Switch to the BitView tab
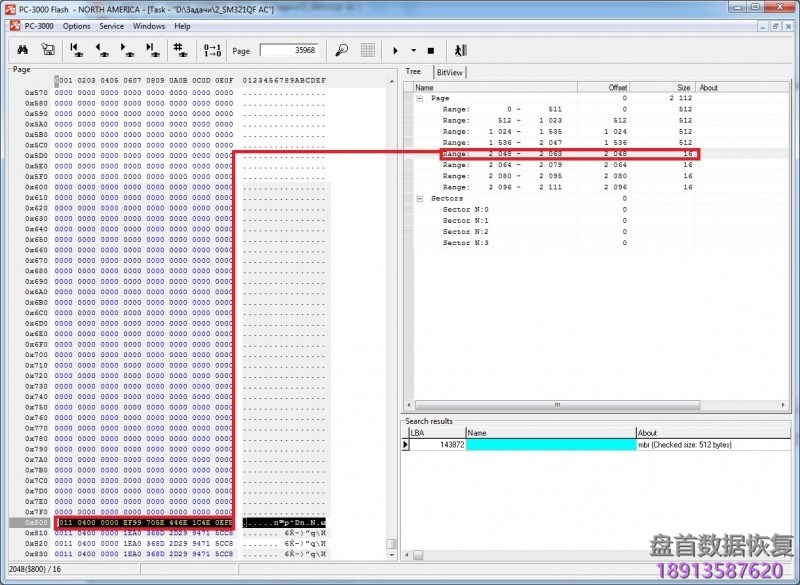 [449, 72]
